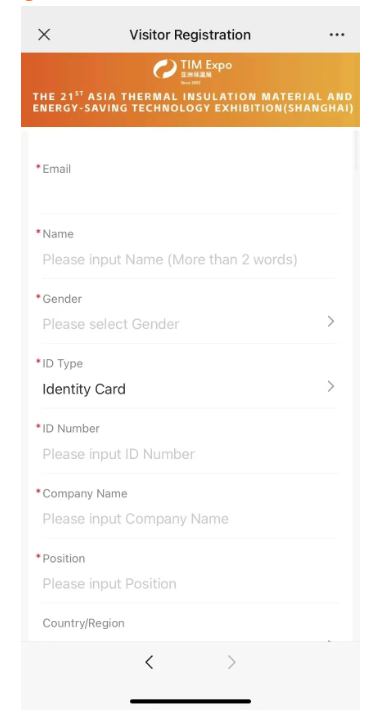387x714 pixels.
Task: Open ID Type dropdown showing Identity Card
Action: (190, 389)
